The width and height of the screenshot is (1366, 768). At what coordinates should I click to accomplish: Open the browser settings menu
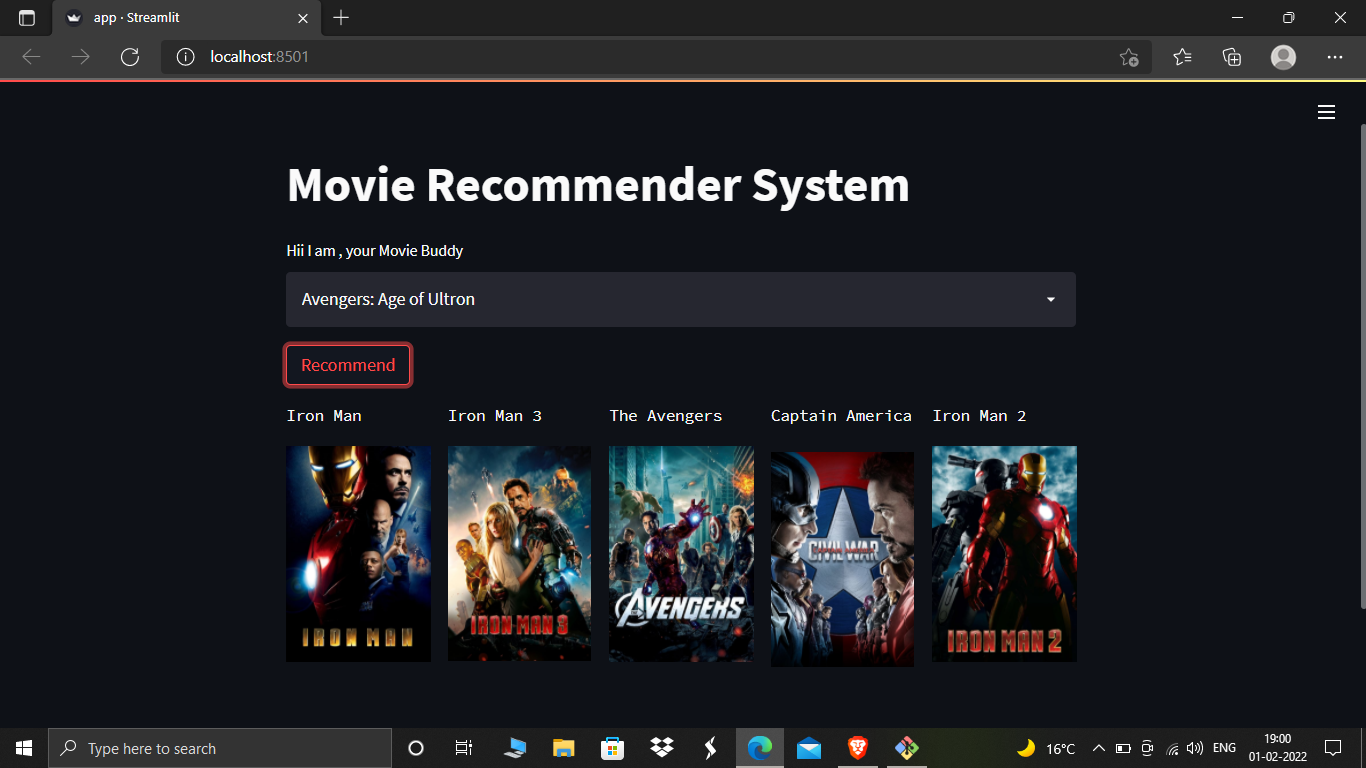(x=1335, y=57)
